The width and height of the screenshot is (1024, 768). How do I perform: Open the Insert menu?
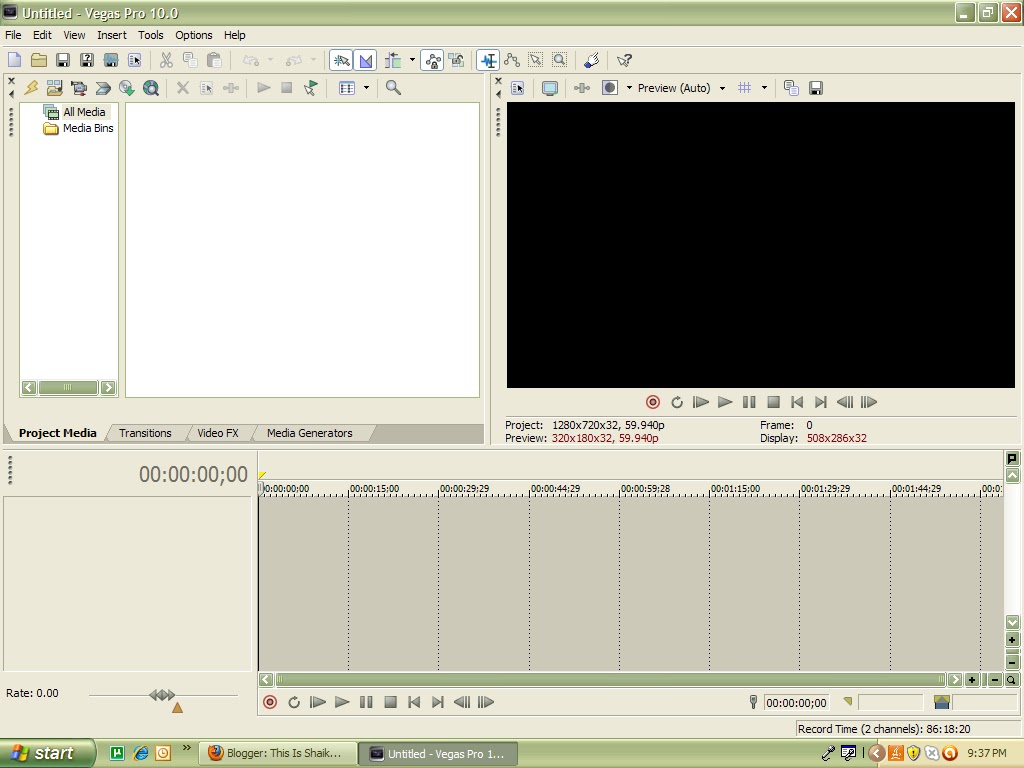tap(112, 35)
